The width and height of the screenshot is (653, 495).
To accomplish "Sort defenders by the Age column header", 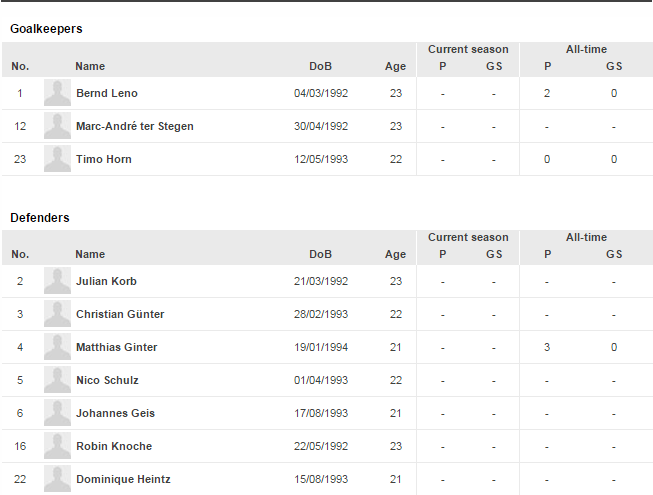I will (396, 254).
